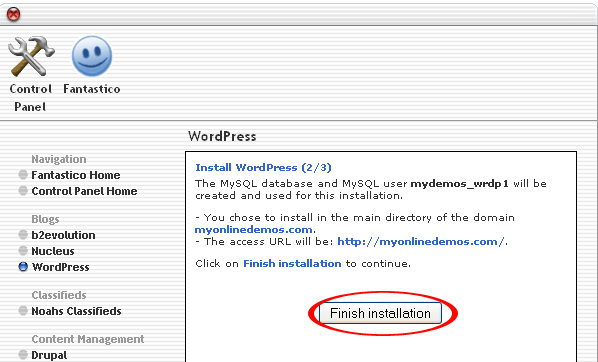
Task: Go to Control Panel Home link
Action: (84, 191)
